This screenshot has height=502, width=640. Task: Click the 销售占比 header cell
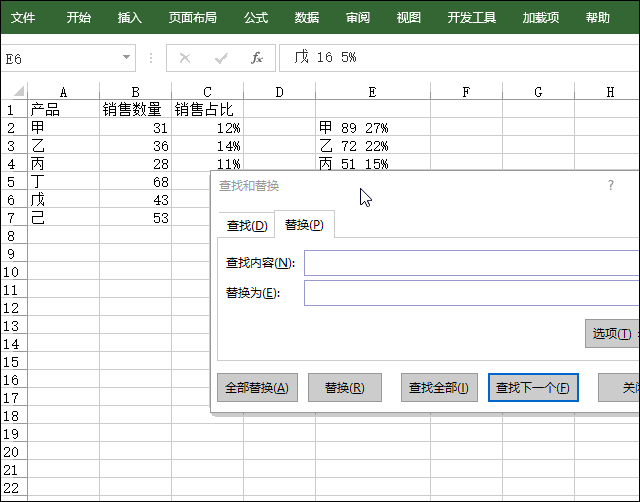click(207, 109)
